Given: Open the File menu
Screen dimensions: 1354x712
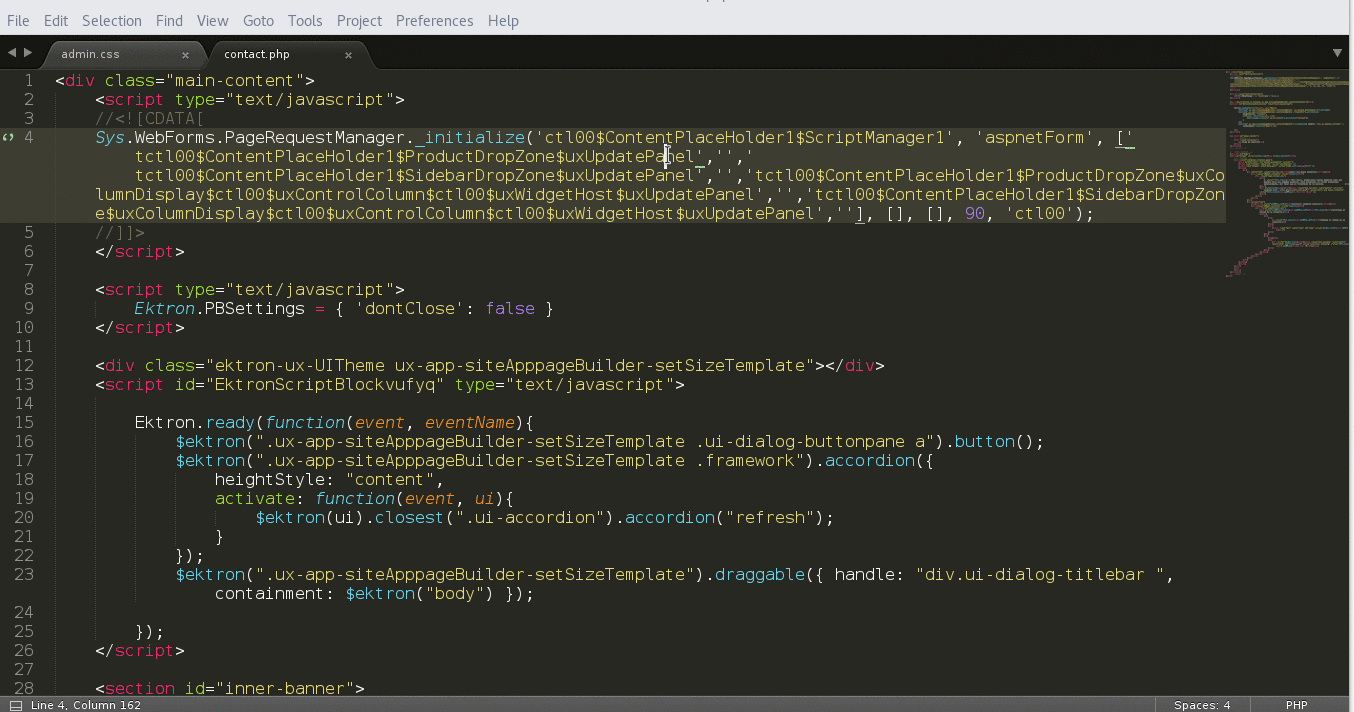Looking at the screenshot, I should tap(18, 20).
